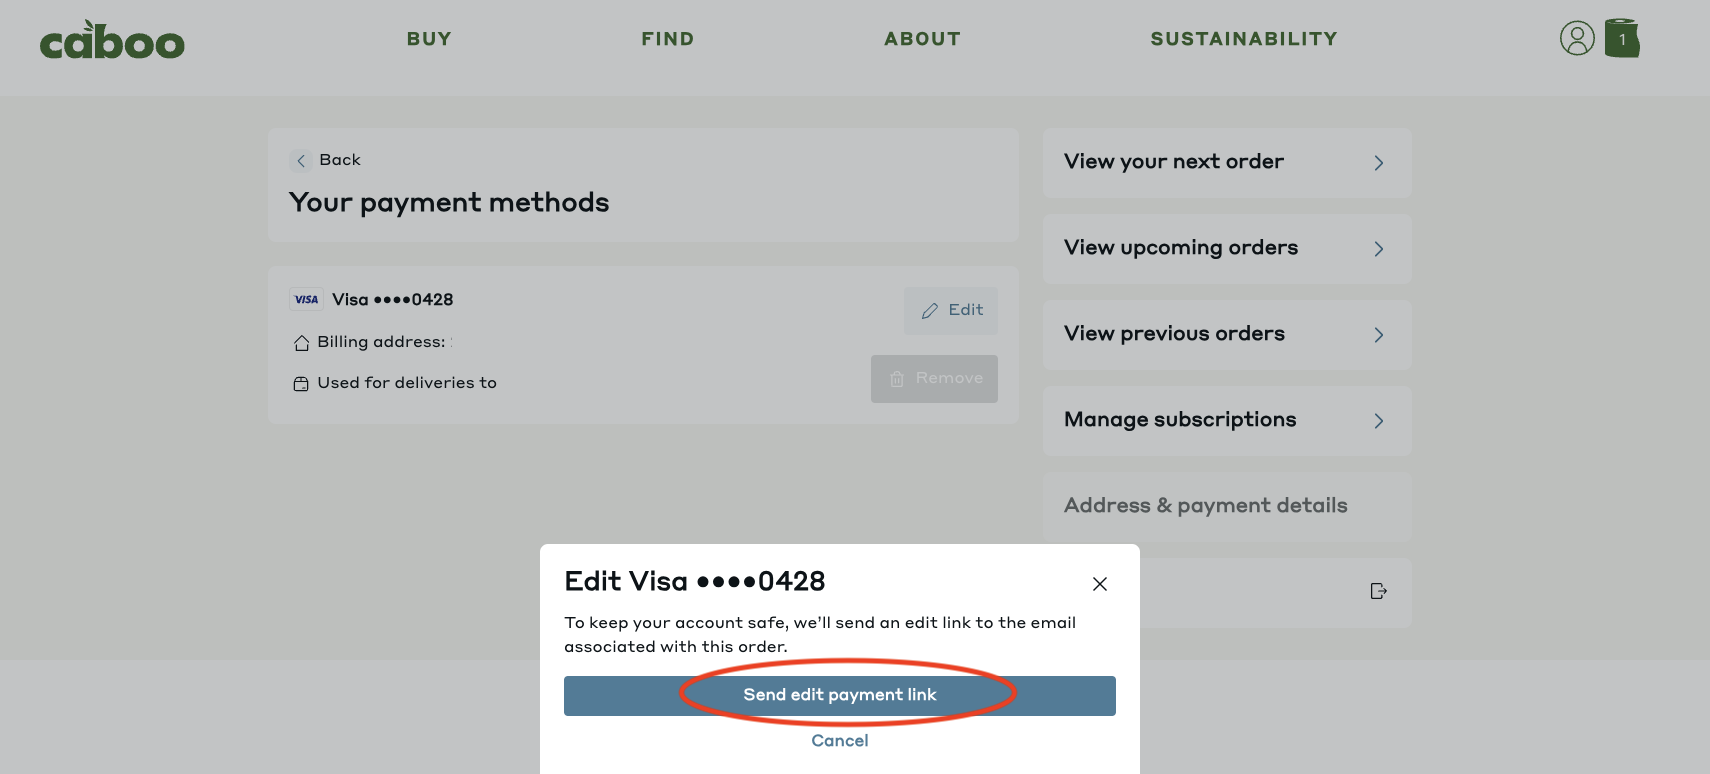
Task: Click Send edit payment link button
Action: tap(840, 696)
